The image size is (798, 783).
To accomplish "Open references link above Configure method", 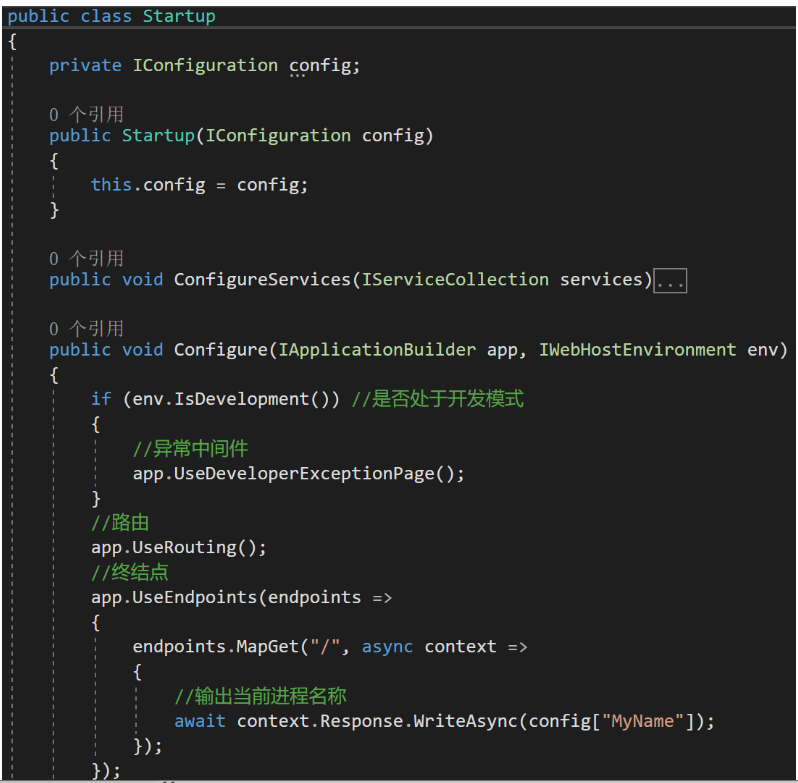I will (87, 329).
